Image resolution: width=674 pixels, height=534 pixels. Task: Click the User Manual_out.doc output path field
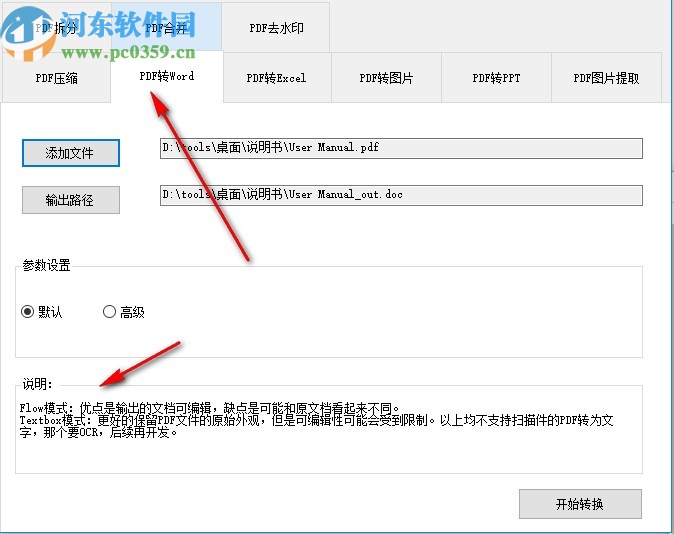pos(401,195)
